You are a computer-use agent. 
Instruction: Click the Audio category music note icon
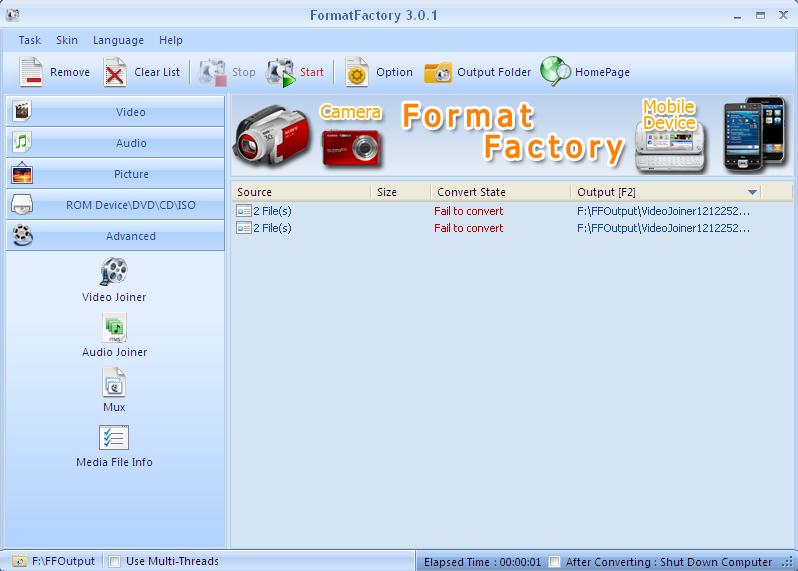coord(22,142)
